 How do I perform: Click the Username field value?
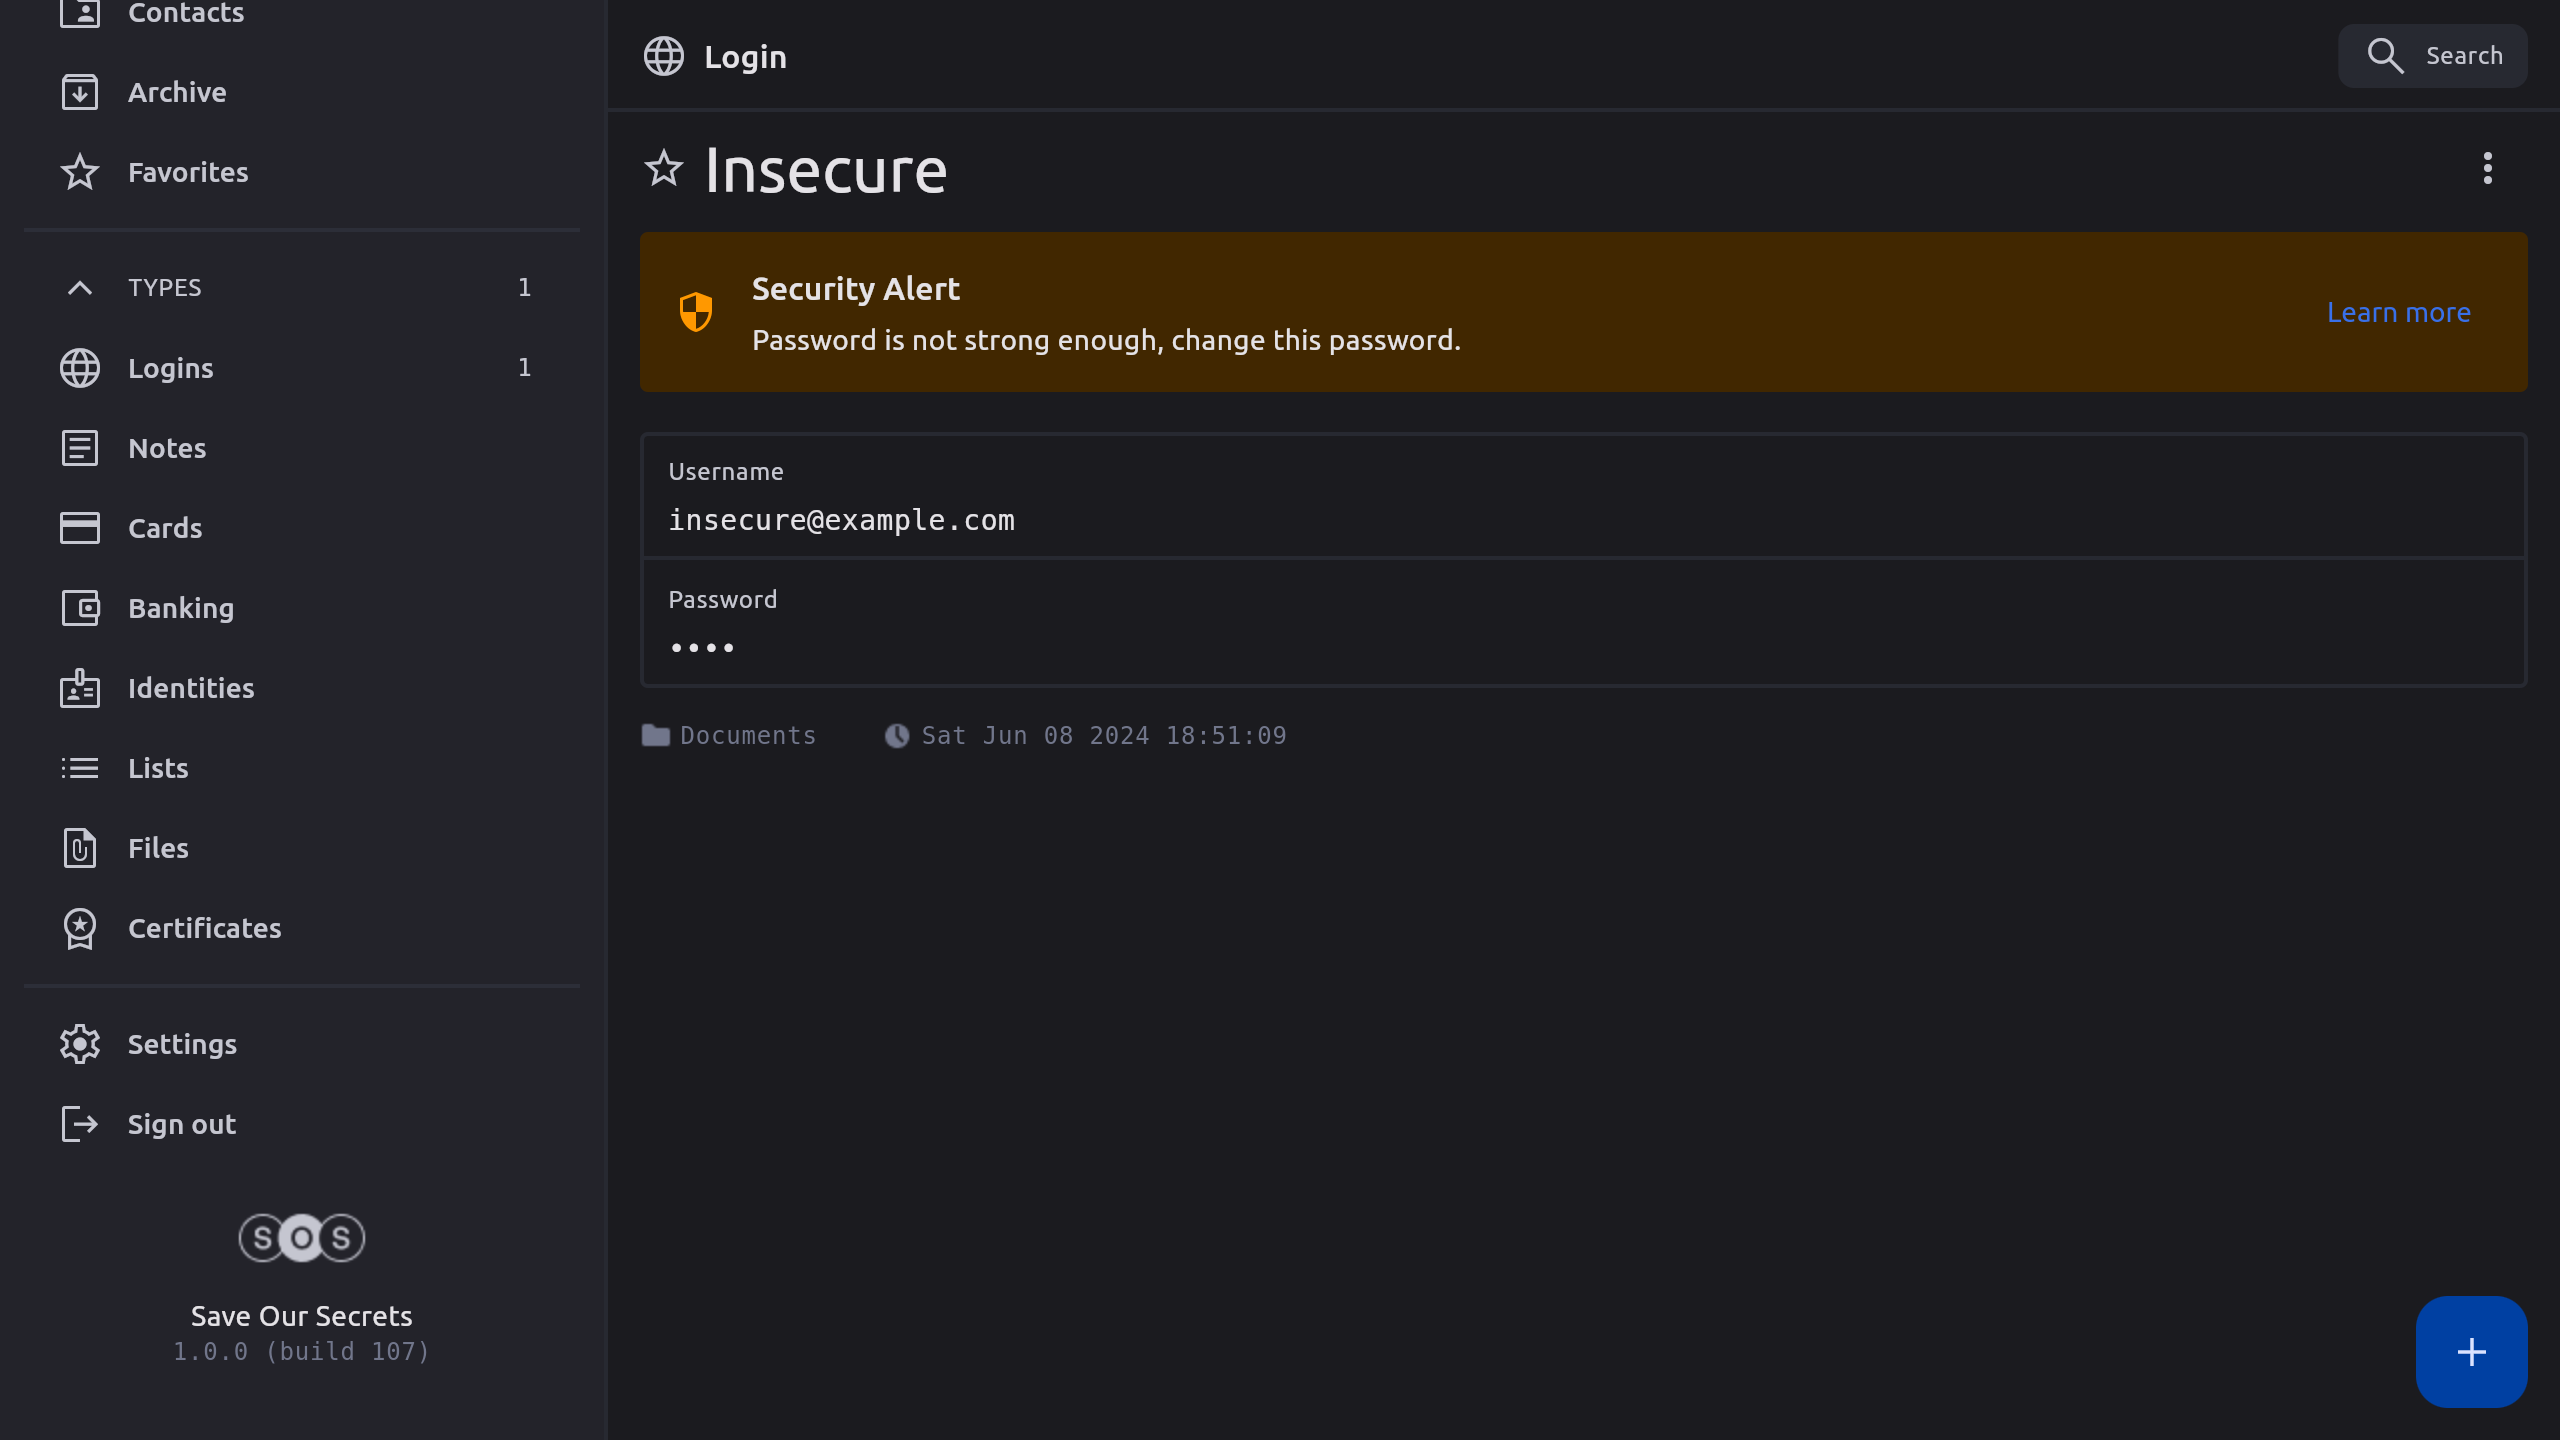(841, 520)
